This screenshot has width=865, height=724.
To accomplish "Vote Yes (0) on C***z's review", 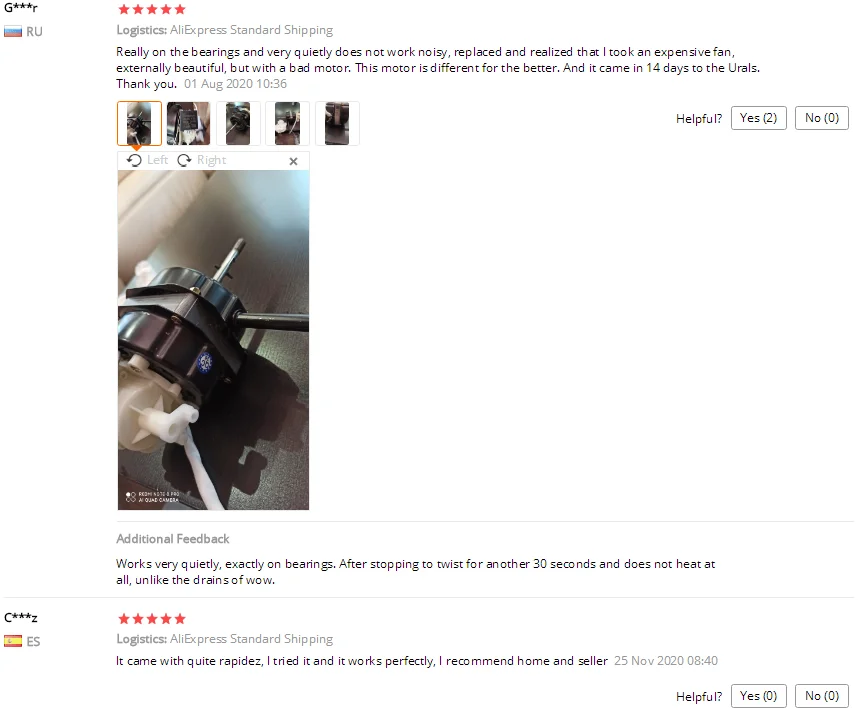I will point(759,696).
